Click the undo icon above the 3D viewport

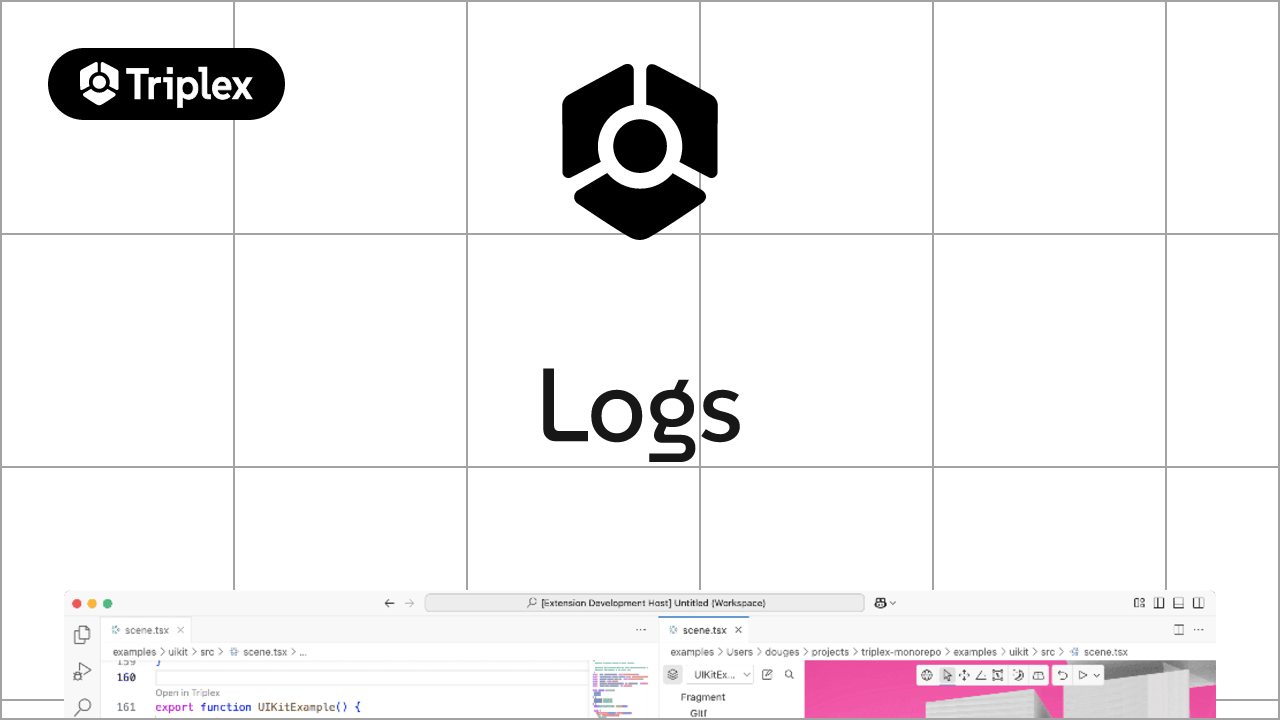[x=1062, y=675]
